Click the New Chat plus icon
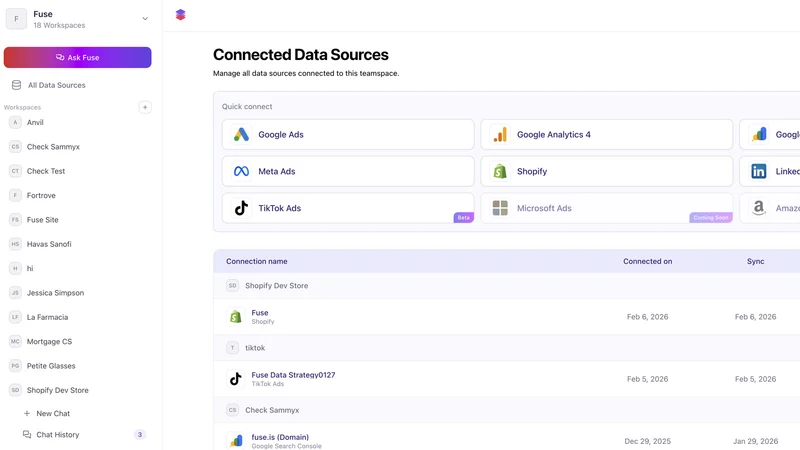Screen dimensions: 800x450 tap(27, 413)
